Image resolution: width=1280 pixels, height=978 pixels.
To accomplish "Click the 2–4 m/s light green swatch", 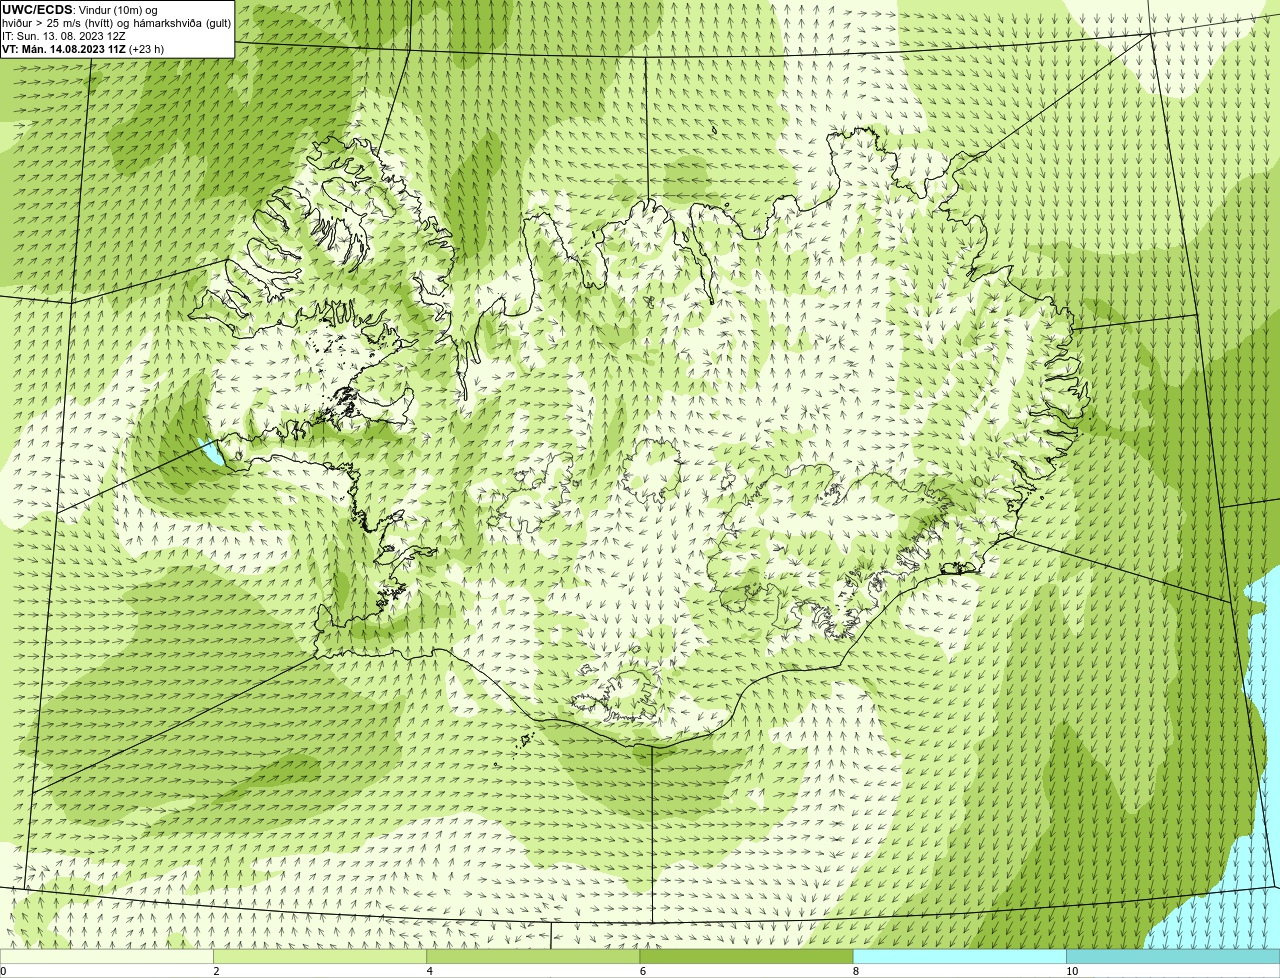I will pyautogui.click(x=319, y=956).
